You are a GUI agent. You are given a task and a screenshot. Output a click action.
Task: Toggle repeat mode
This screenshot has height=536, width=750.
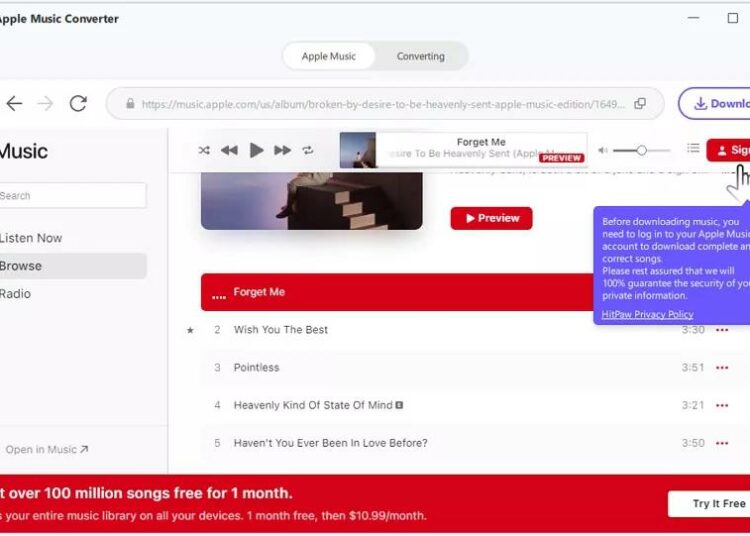(308, 150)
